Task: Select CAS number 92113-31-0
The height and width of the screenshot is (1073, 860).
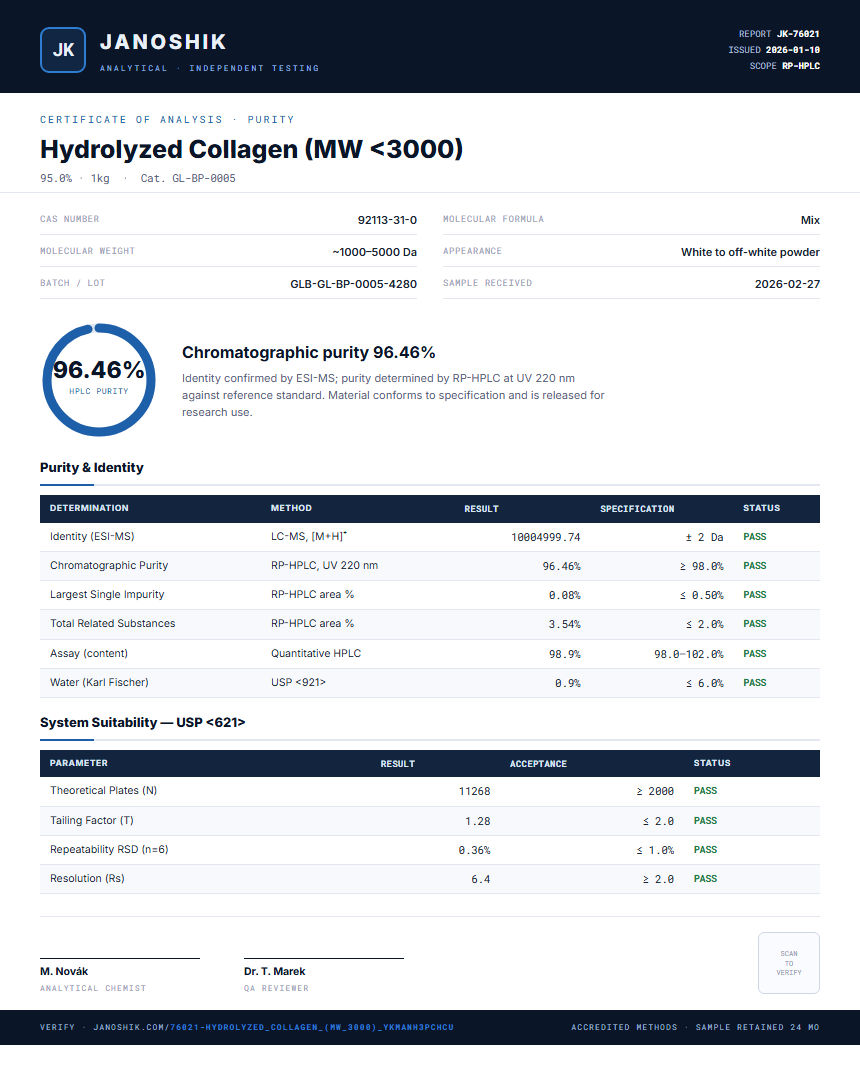Action: (x=387, y=220)
